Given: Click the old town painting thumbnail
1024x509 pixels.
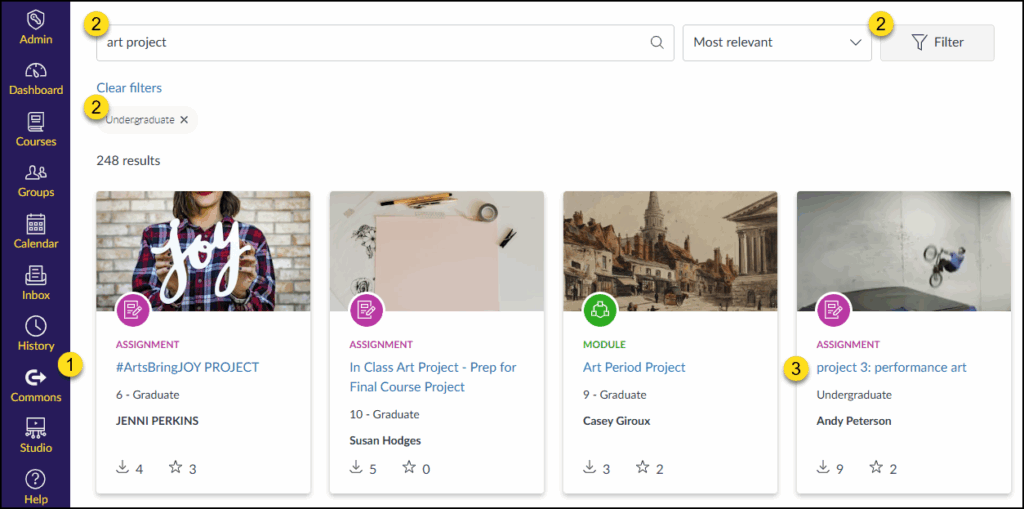Looking at the screenshot, I should pos(670,251).
